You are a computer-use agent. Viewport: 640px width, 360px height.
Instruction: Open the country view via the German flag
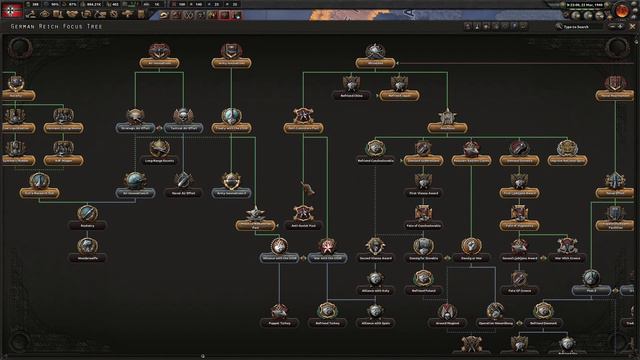(x=12, y=10)
